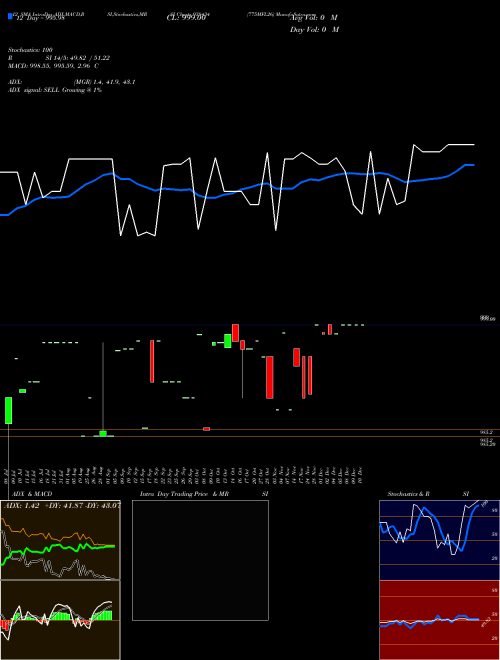500x660 pixels.
Task: Click the 'Stochastics: 100' reading
Action: (x=30, y=50)
